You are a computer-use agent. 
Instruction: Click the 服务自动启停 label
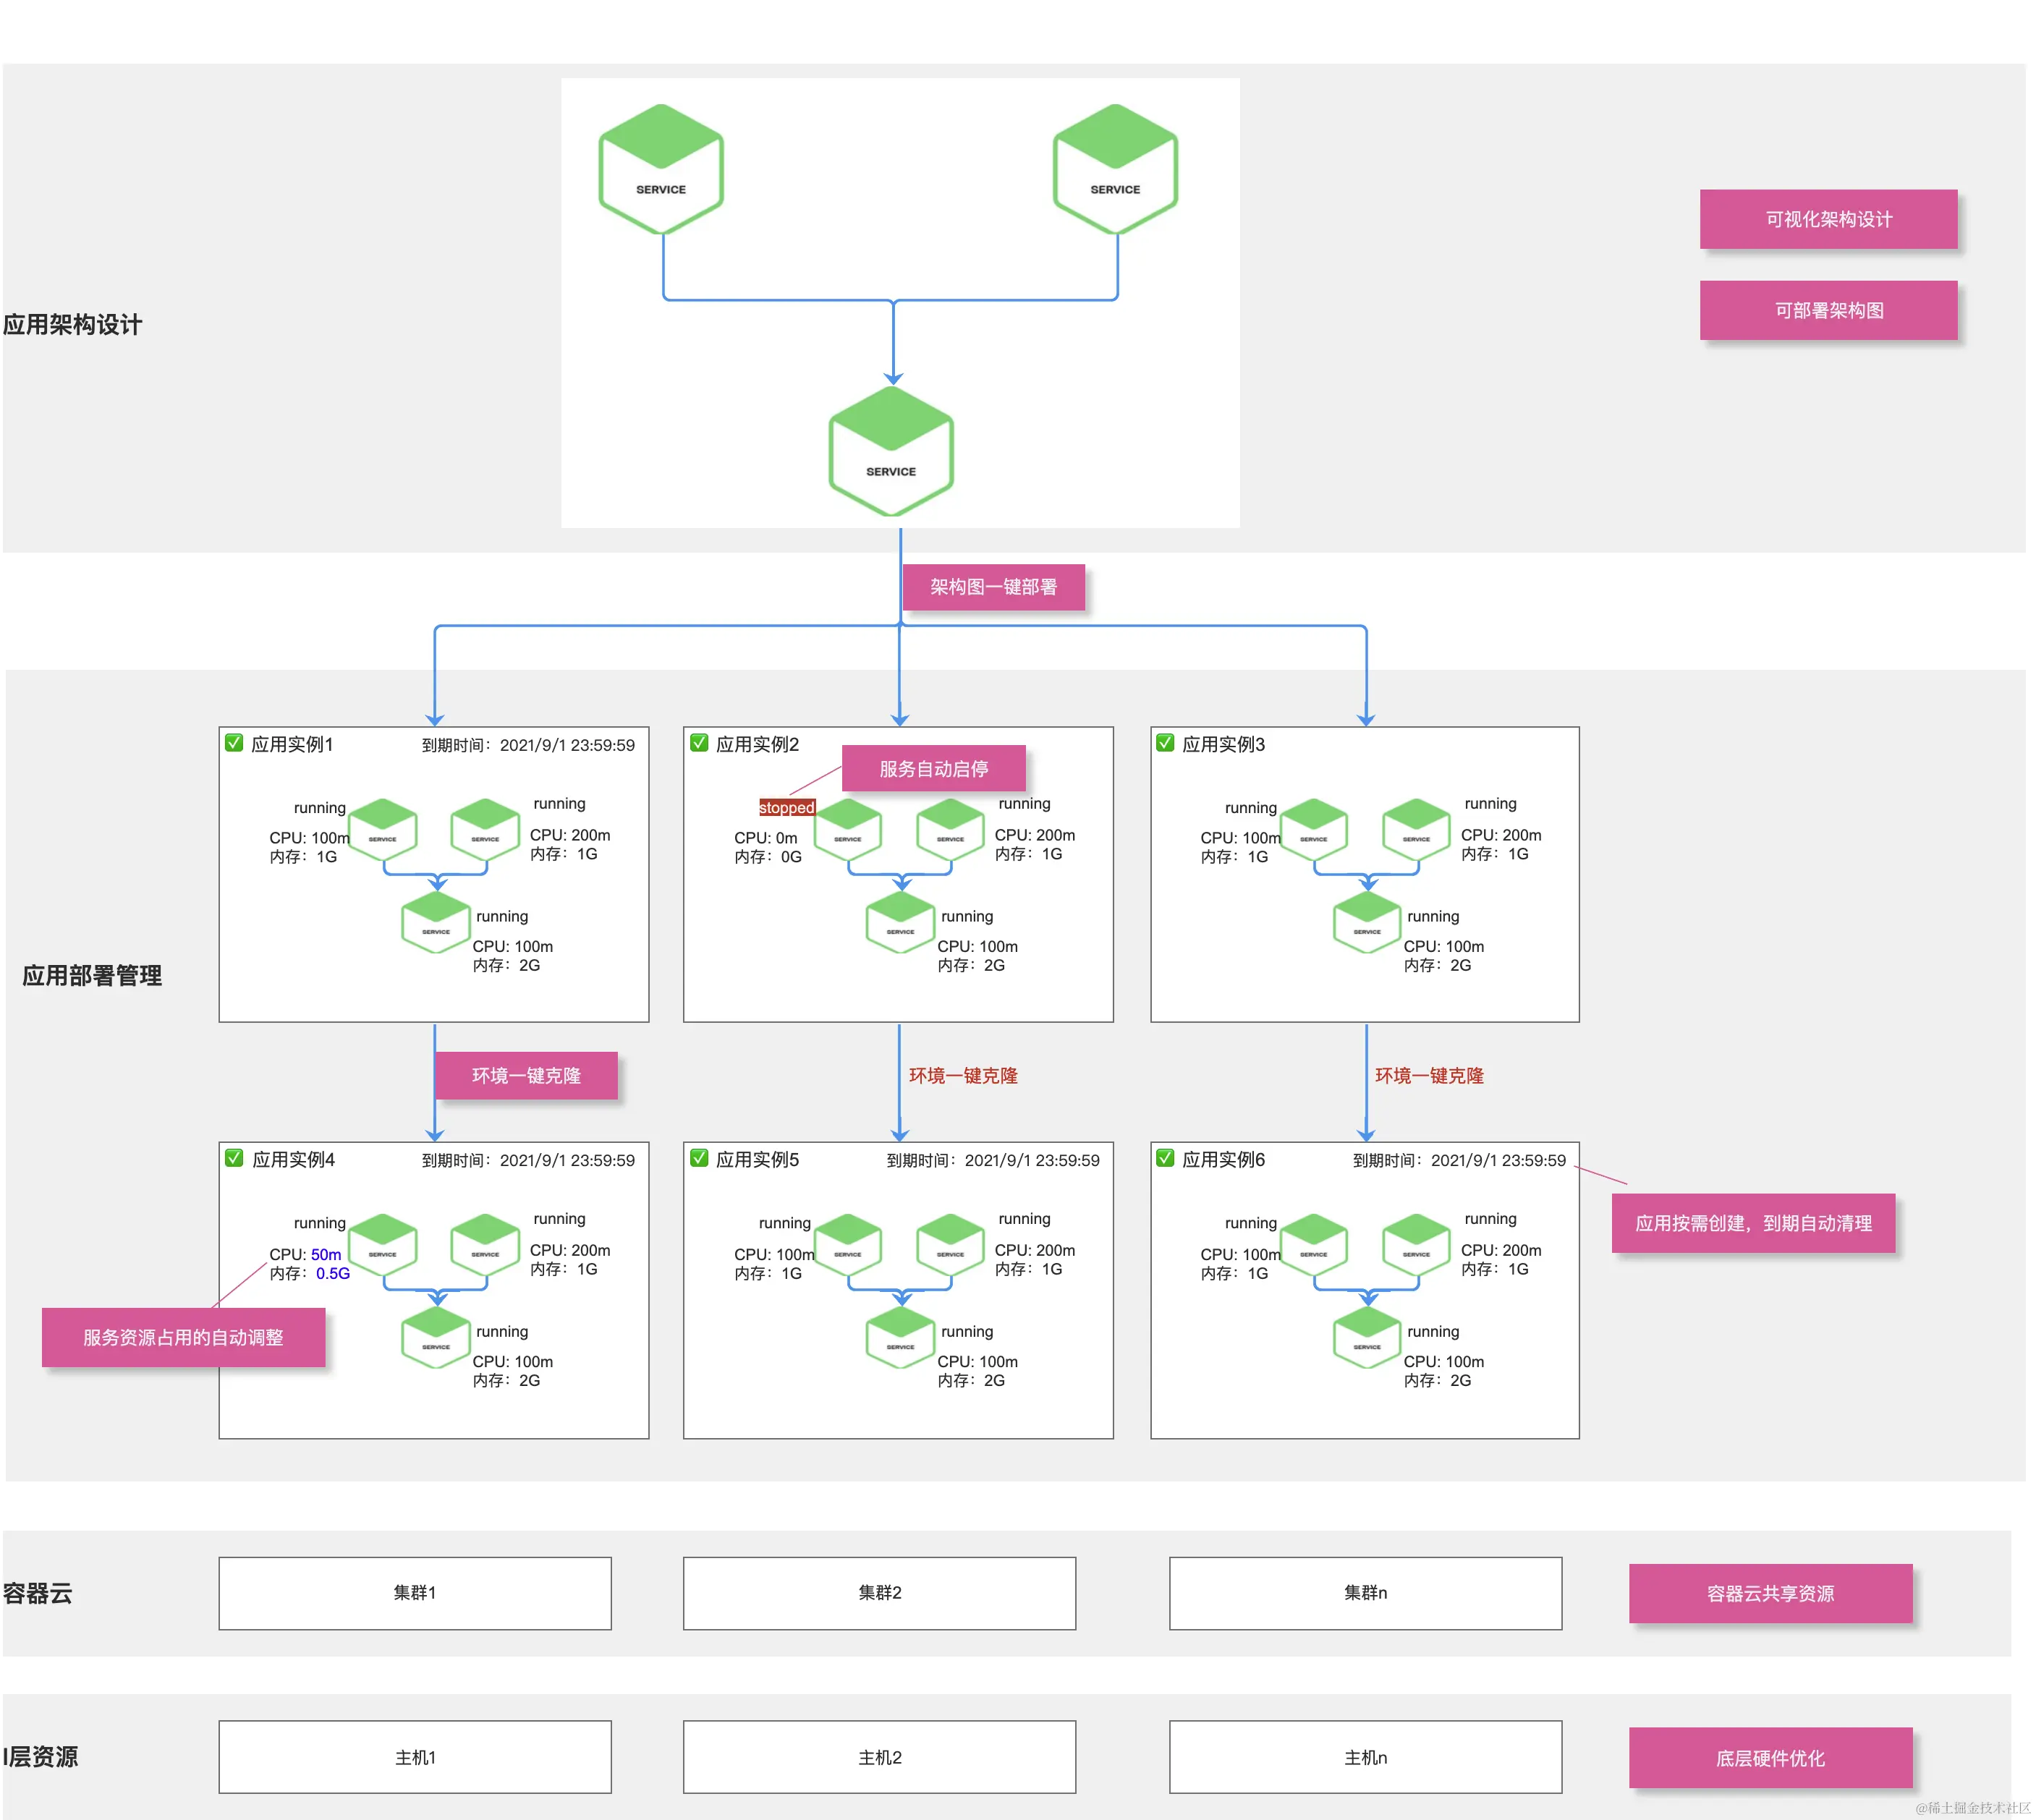[933, 768]
